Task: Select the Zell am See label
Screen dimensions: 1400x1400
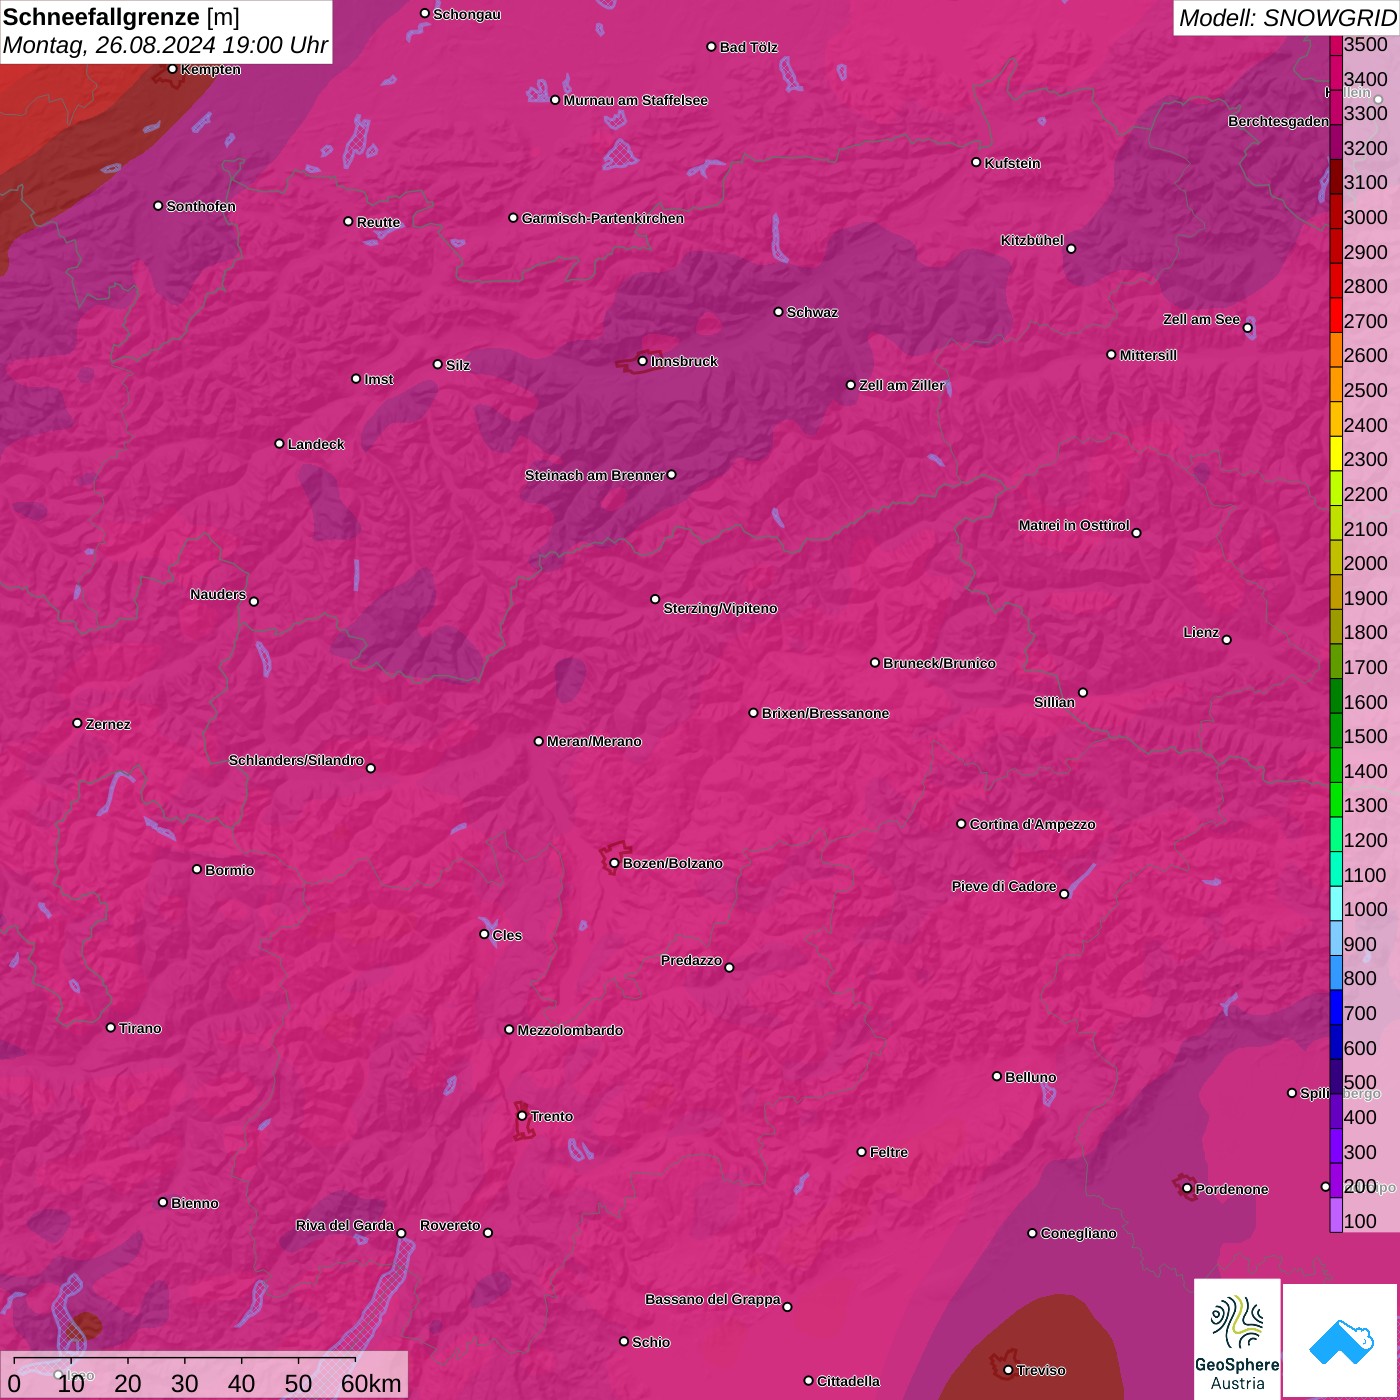Action: (x=1201, y=319)
